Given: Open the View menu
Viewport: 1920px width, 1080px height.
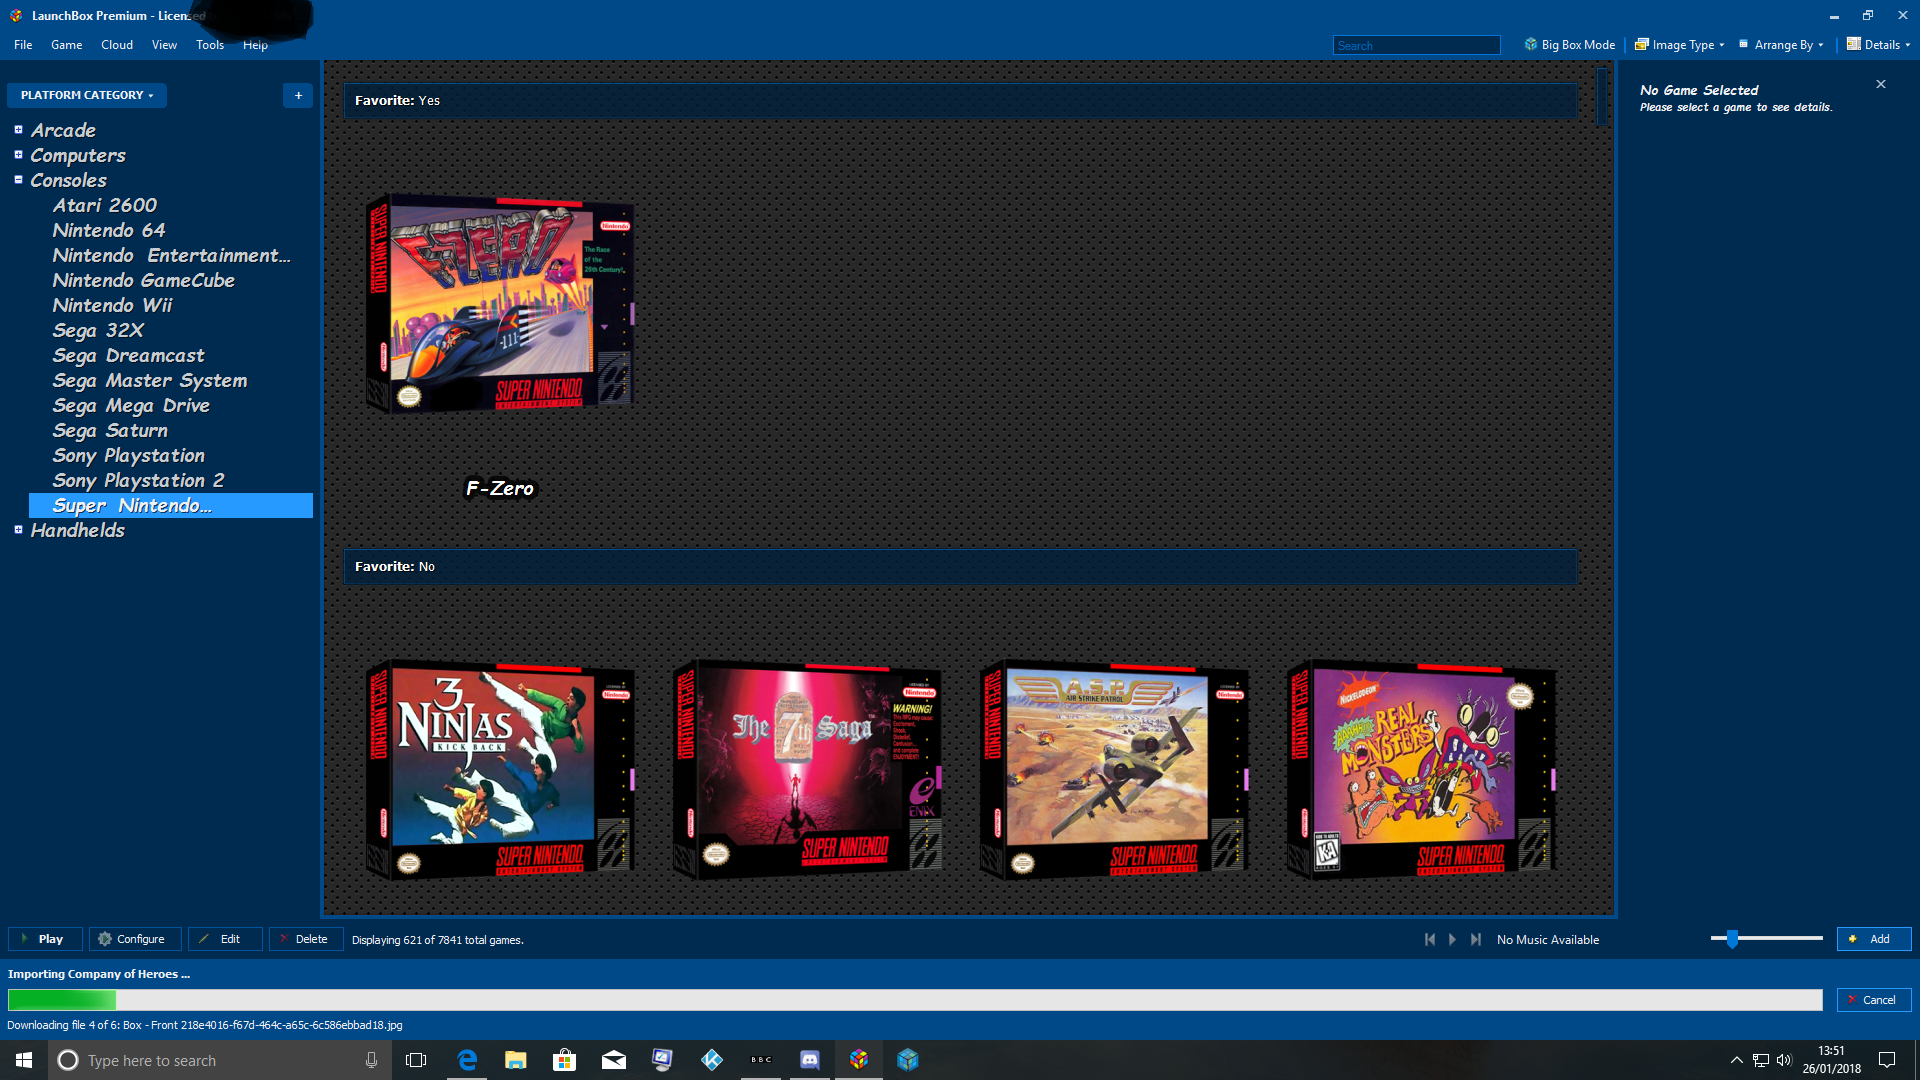Looking at the screenshot, I should coord(164,45).
